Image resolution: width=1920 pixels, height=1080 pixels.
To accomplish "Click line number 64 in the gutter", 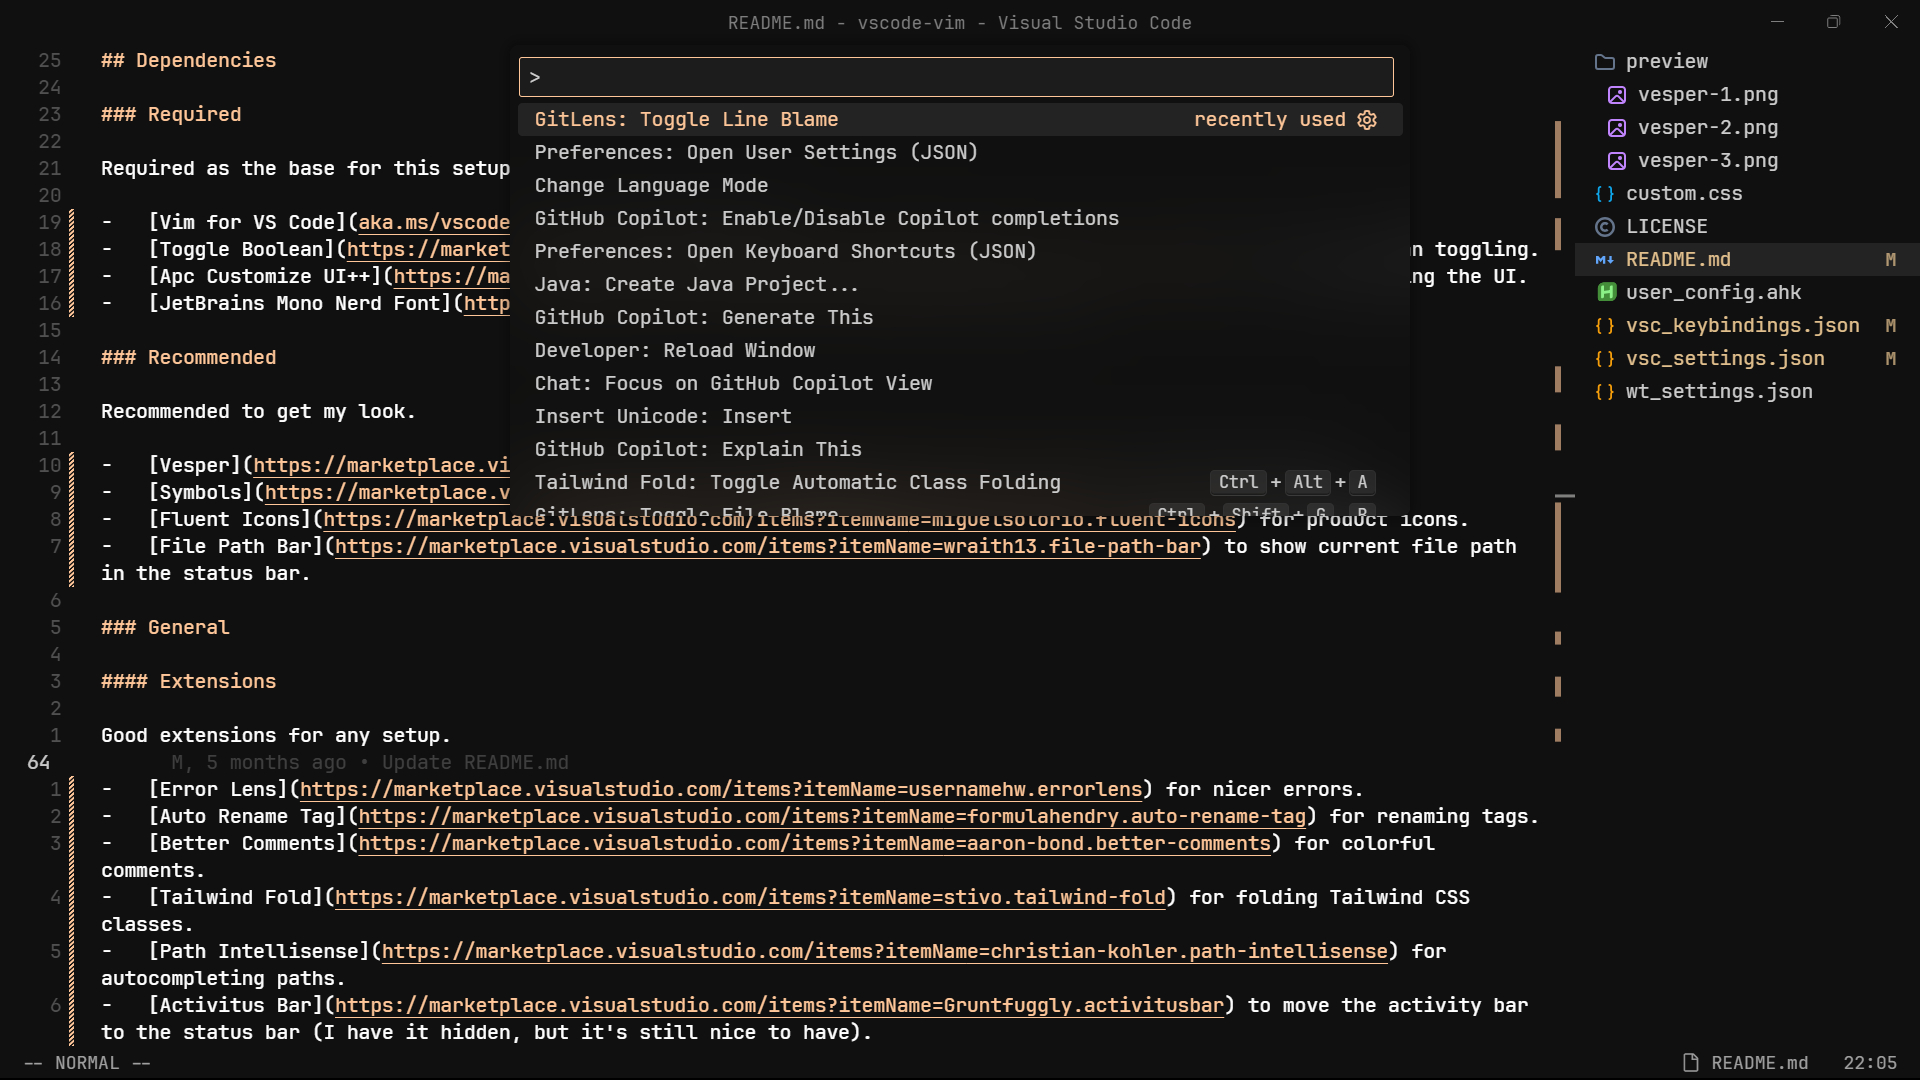I will [39, 763].
